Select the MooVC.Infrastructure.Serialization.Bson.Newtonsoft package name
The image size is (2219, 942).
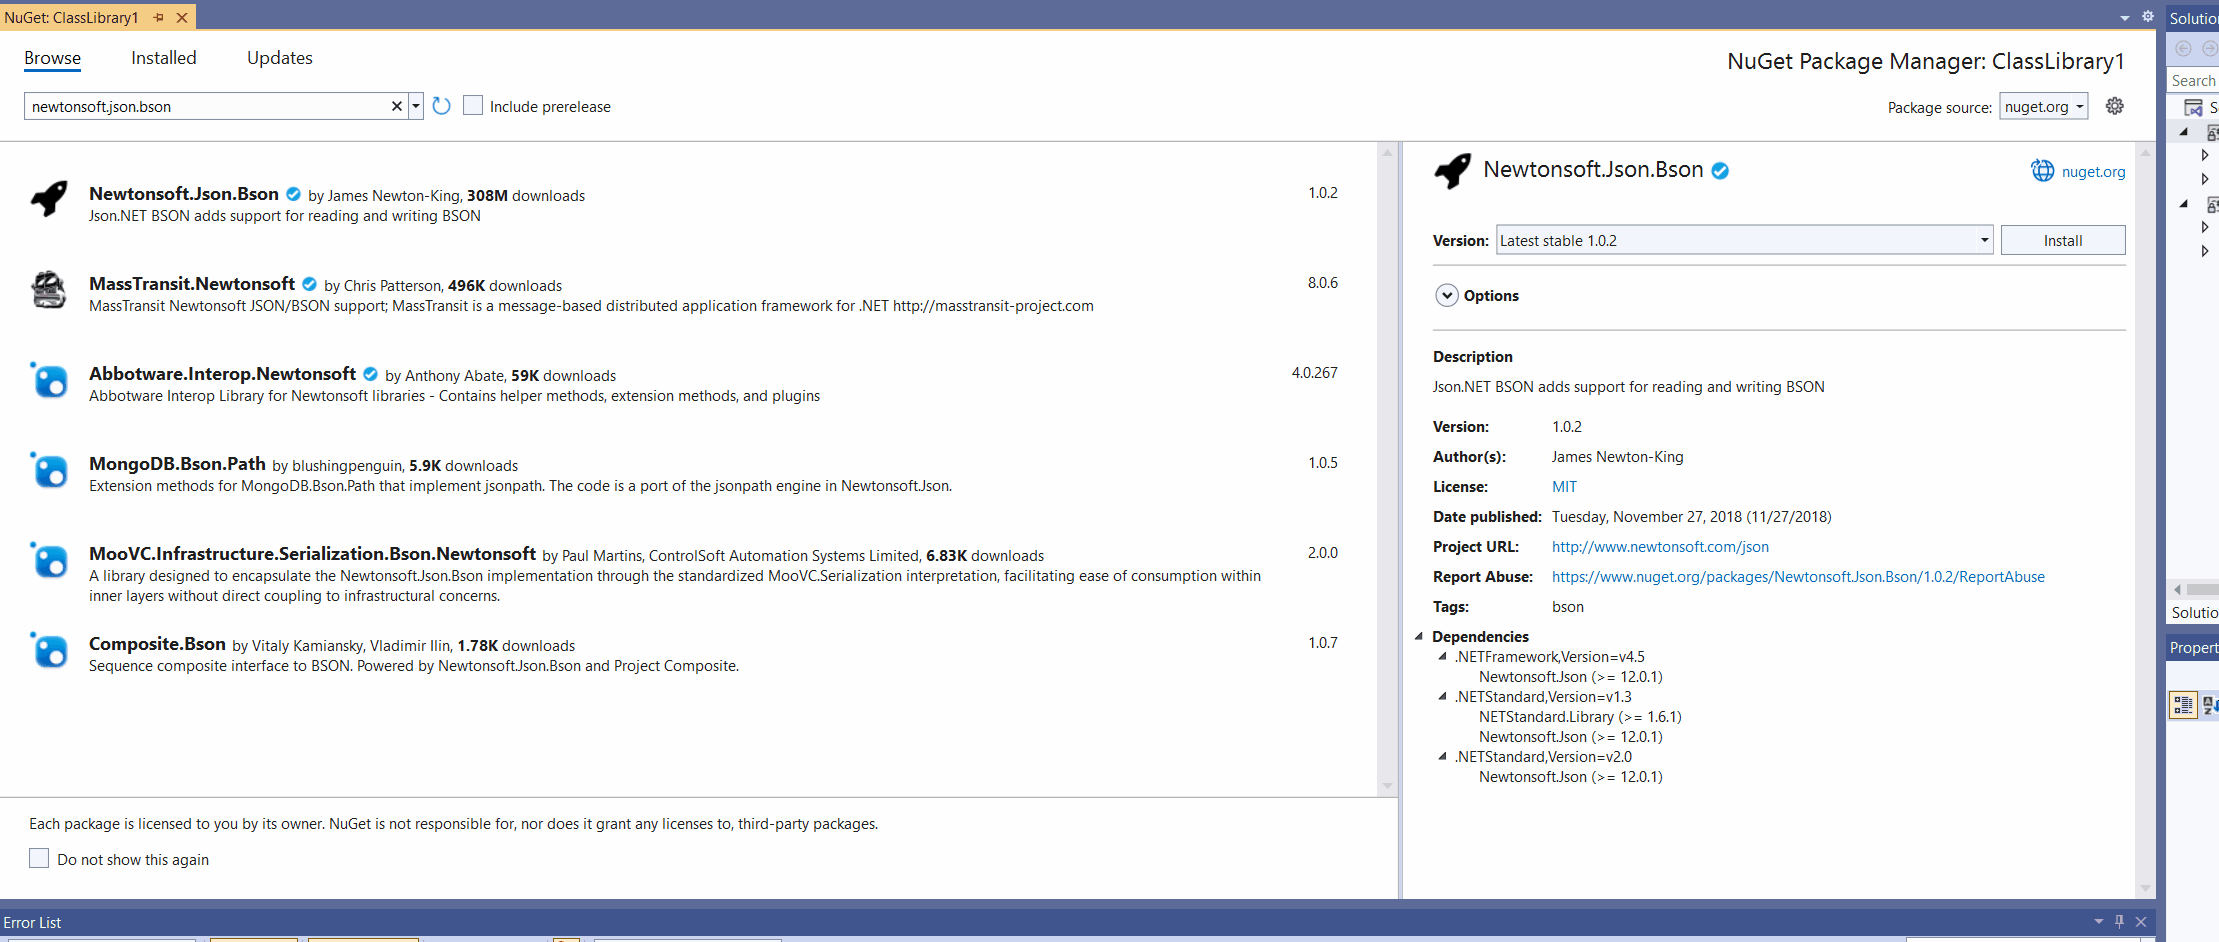(x=312, y=553)
